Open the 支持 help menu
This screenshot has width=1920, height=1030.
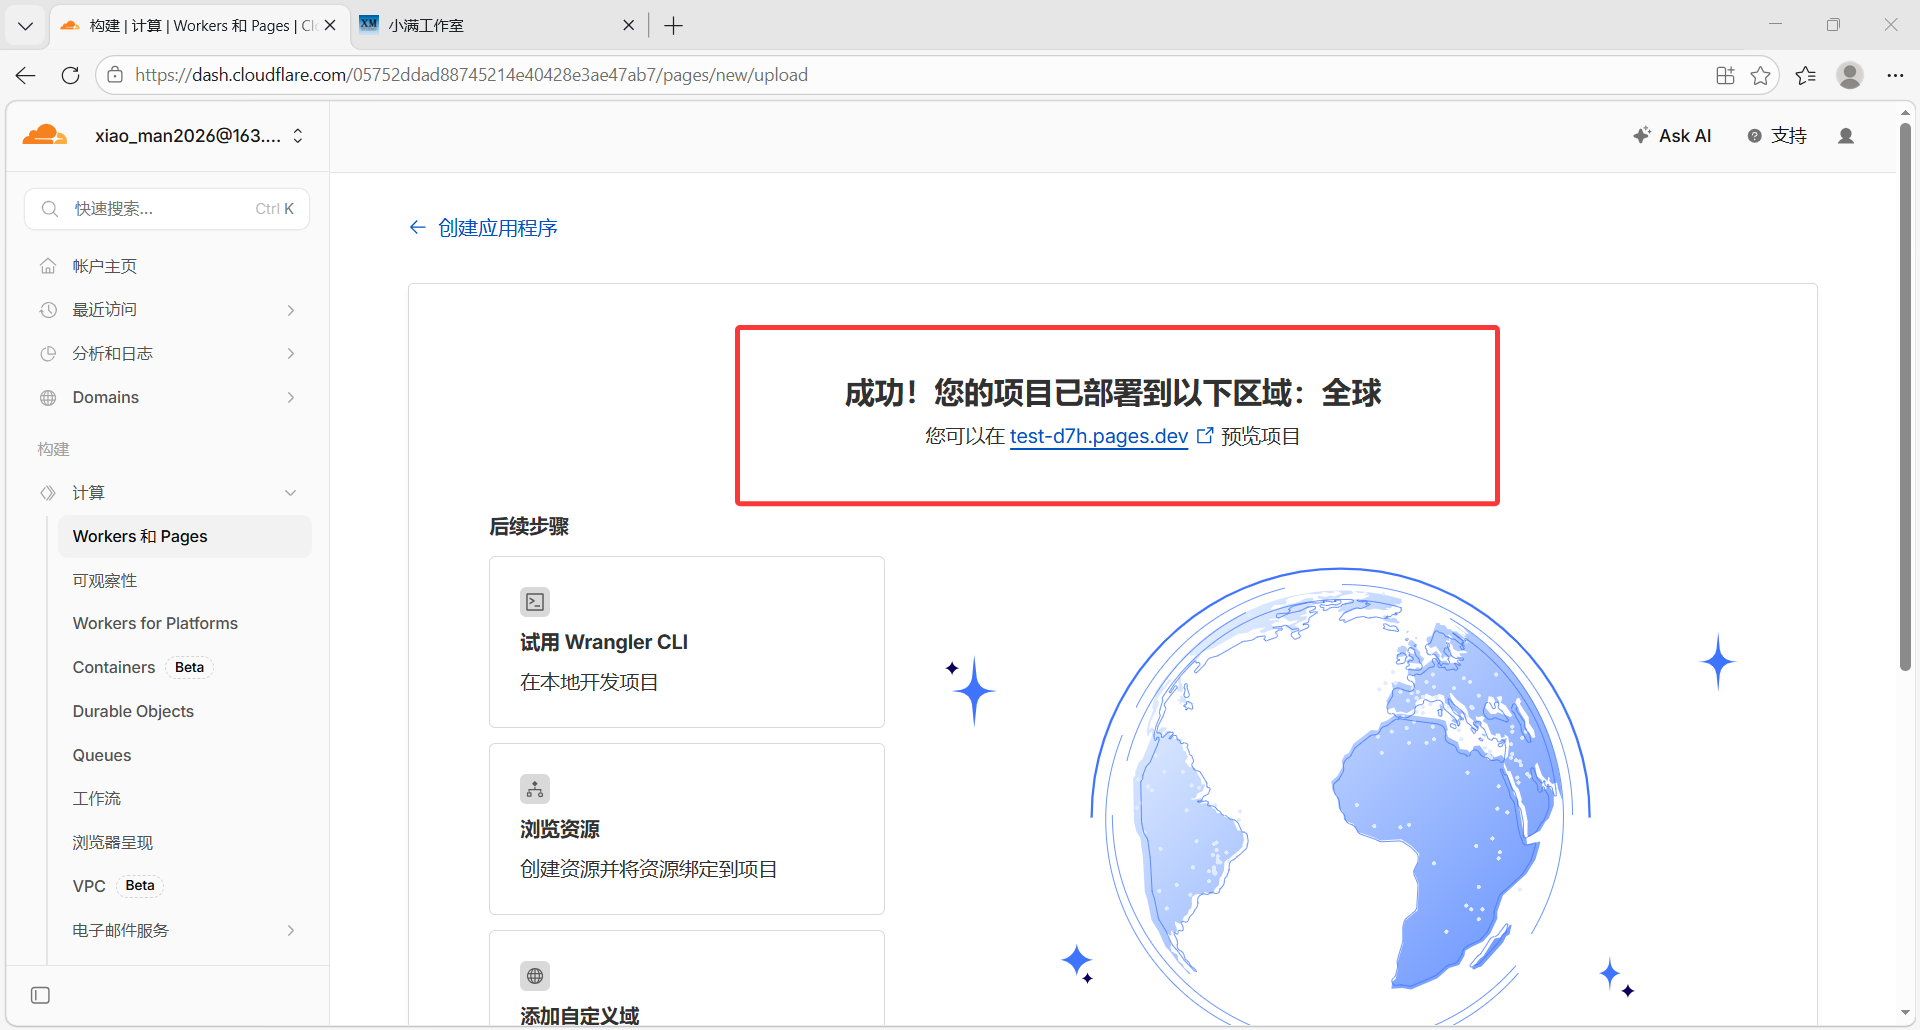point(1777,136)
